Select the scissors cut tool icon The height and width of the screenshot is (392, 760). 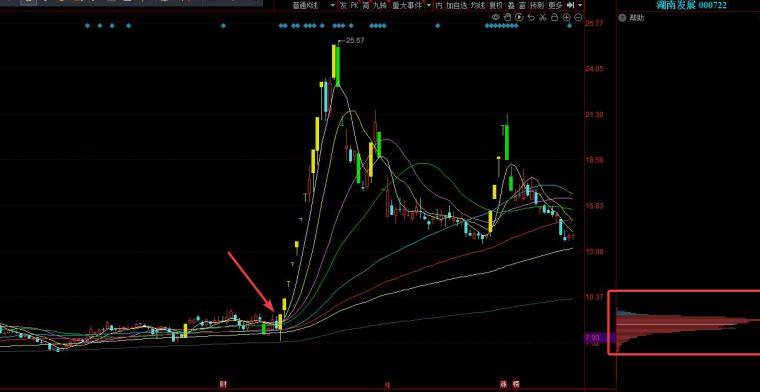tap(543, 17)
